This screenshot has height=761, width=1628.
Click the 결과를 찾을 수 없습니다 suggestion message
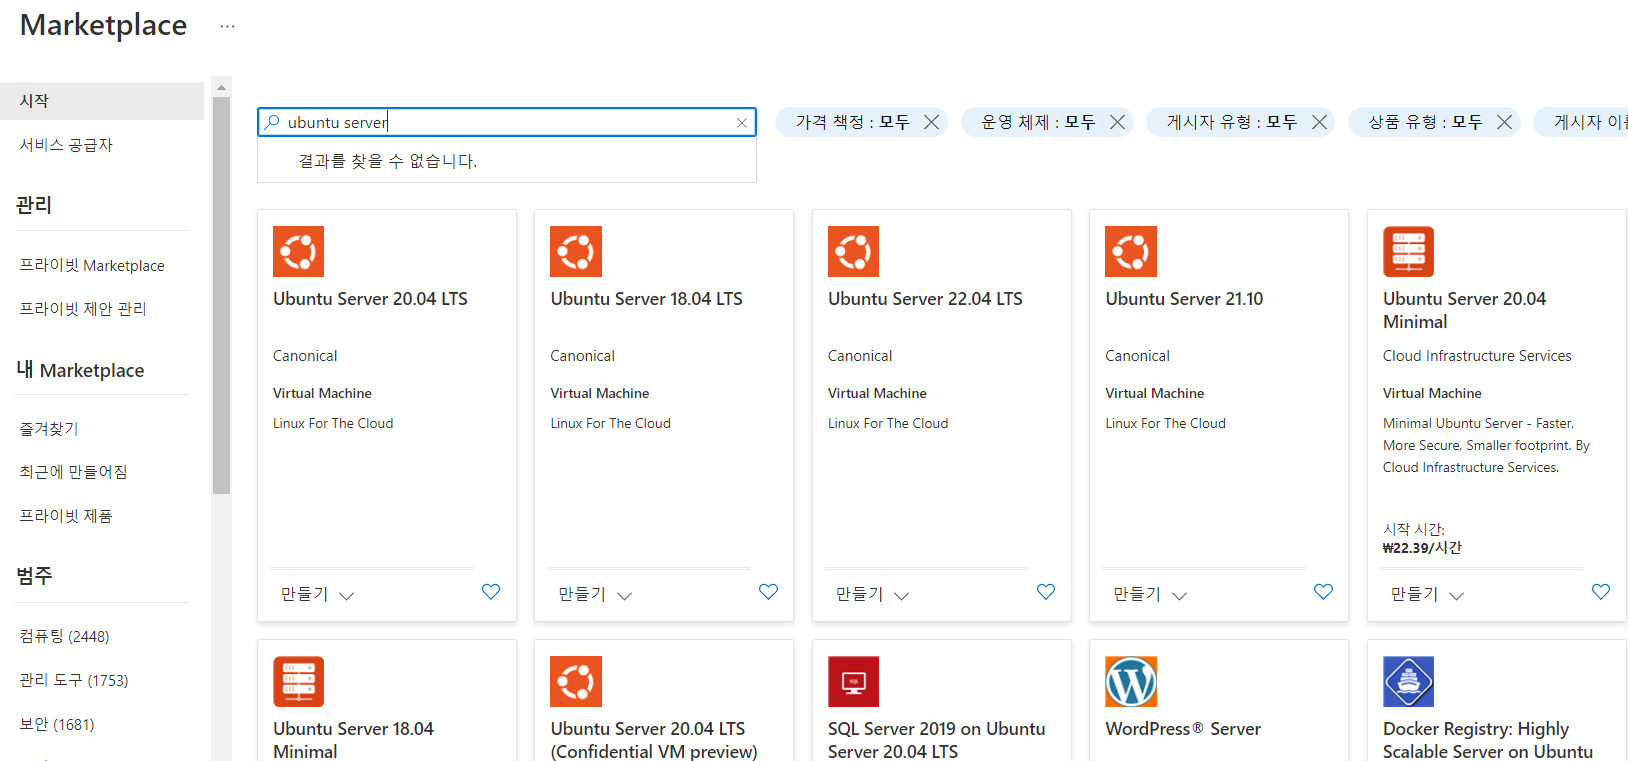(388, 161)
